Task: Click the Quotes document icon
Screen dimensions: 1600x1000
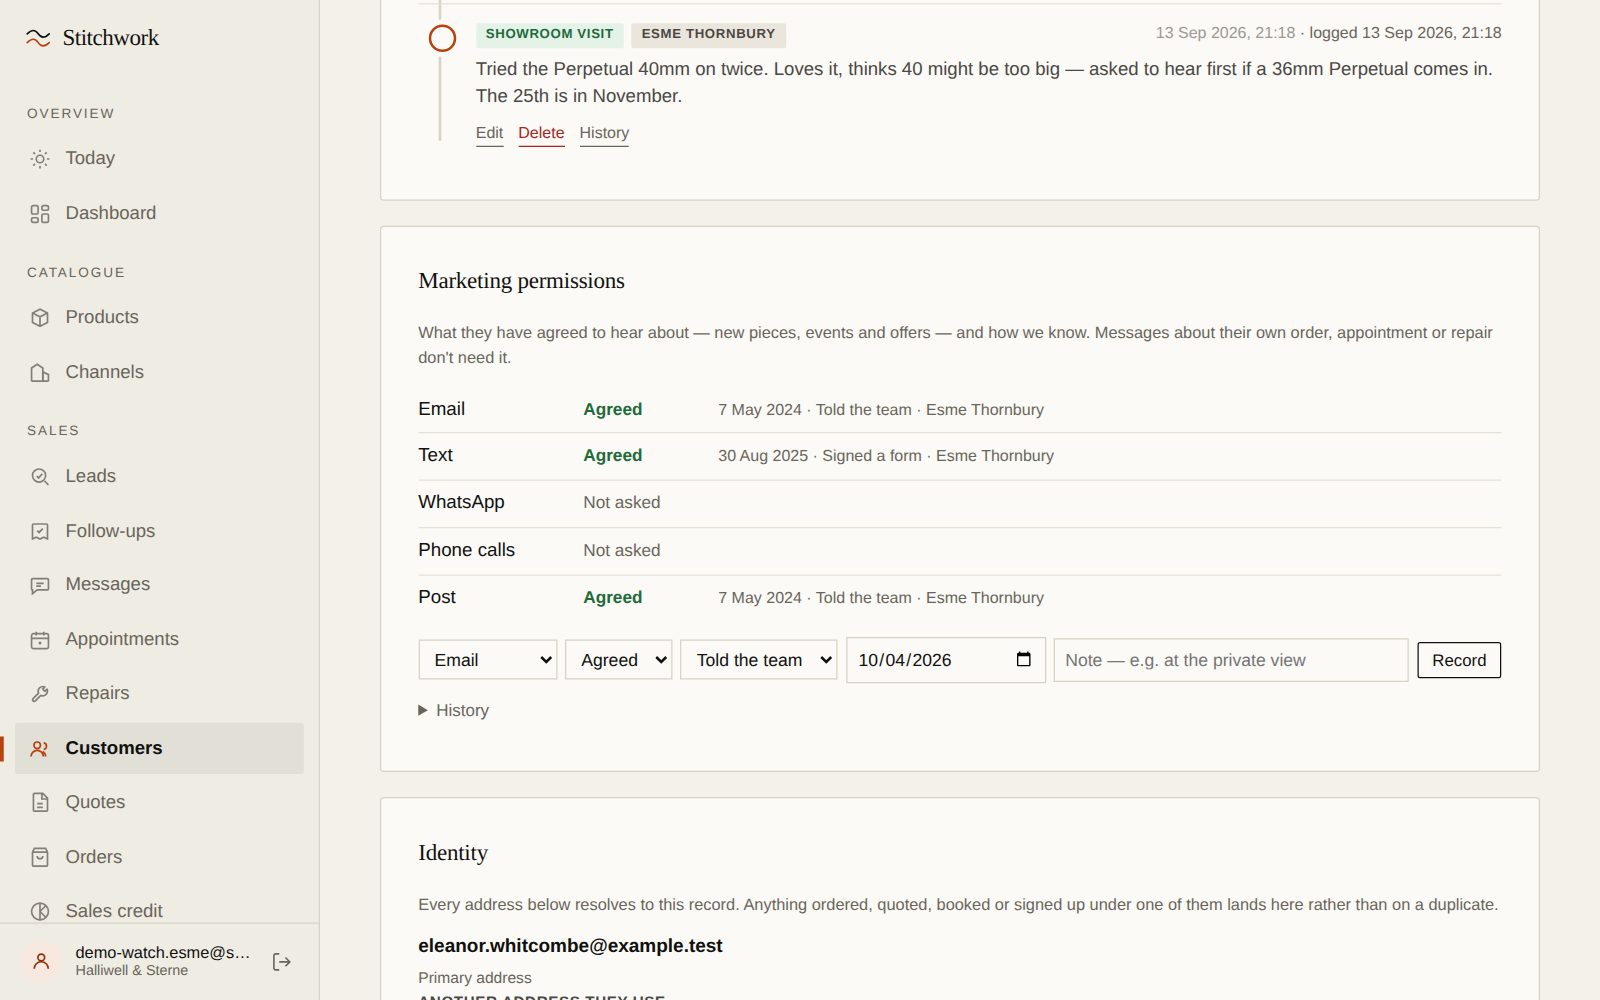Action: [40, 802]
